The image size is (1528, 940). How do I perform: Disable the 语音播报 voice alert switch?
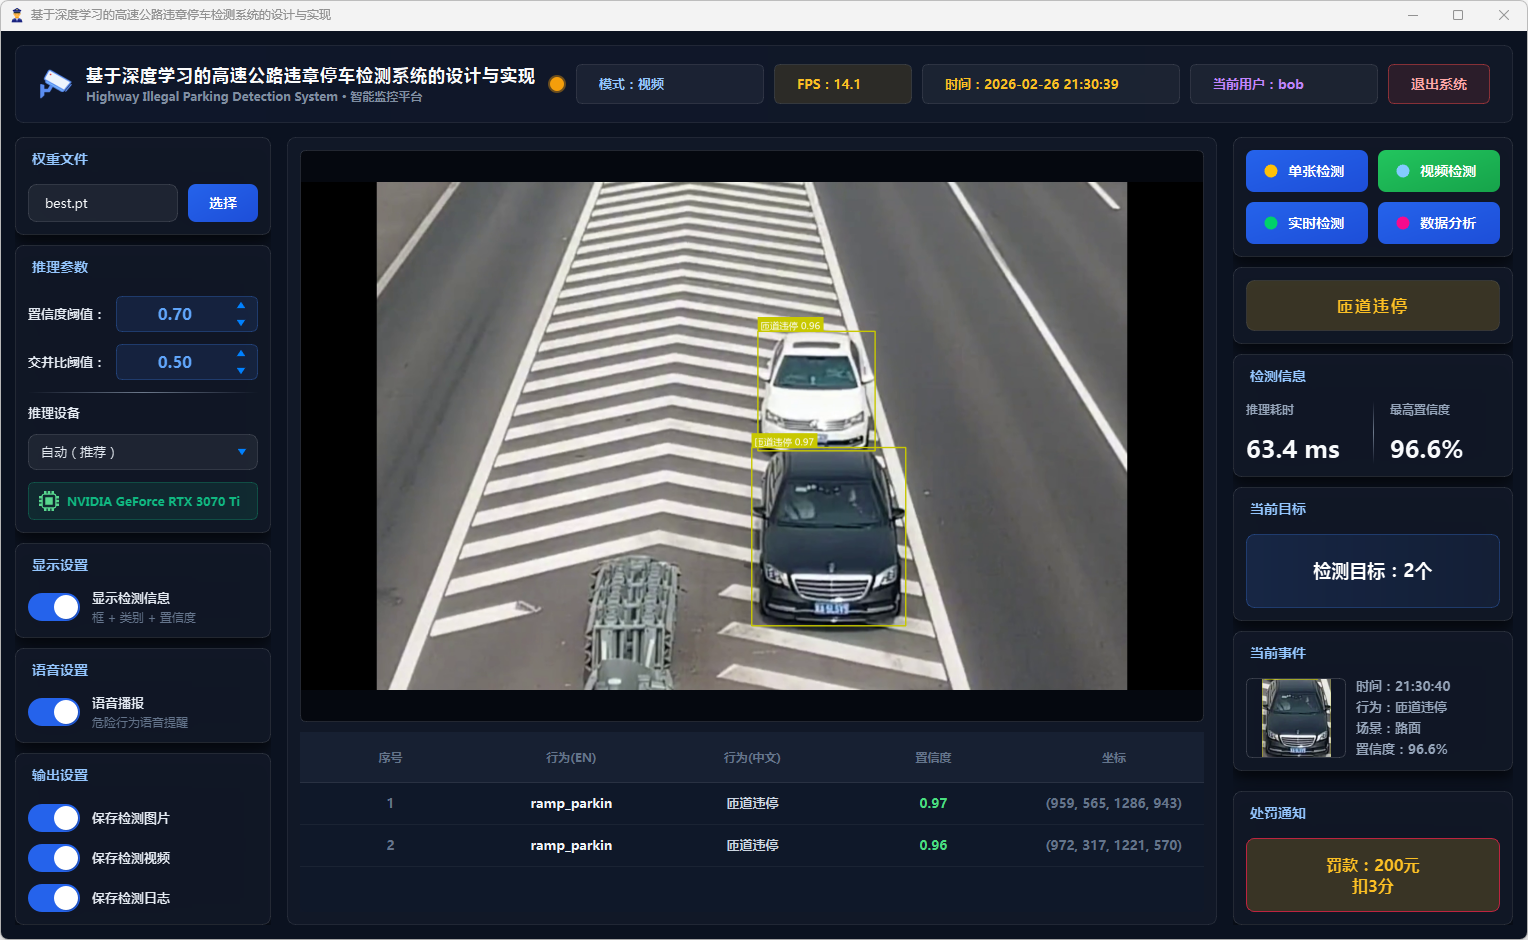(54, 712)
